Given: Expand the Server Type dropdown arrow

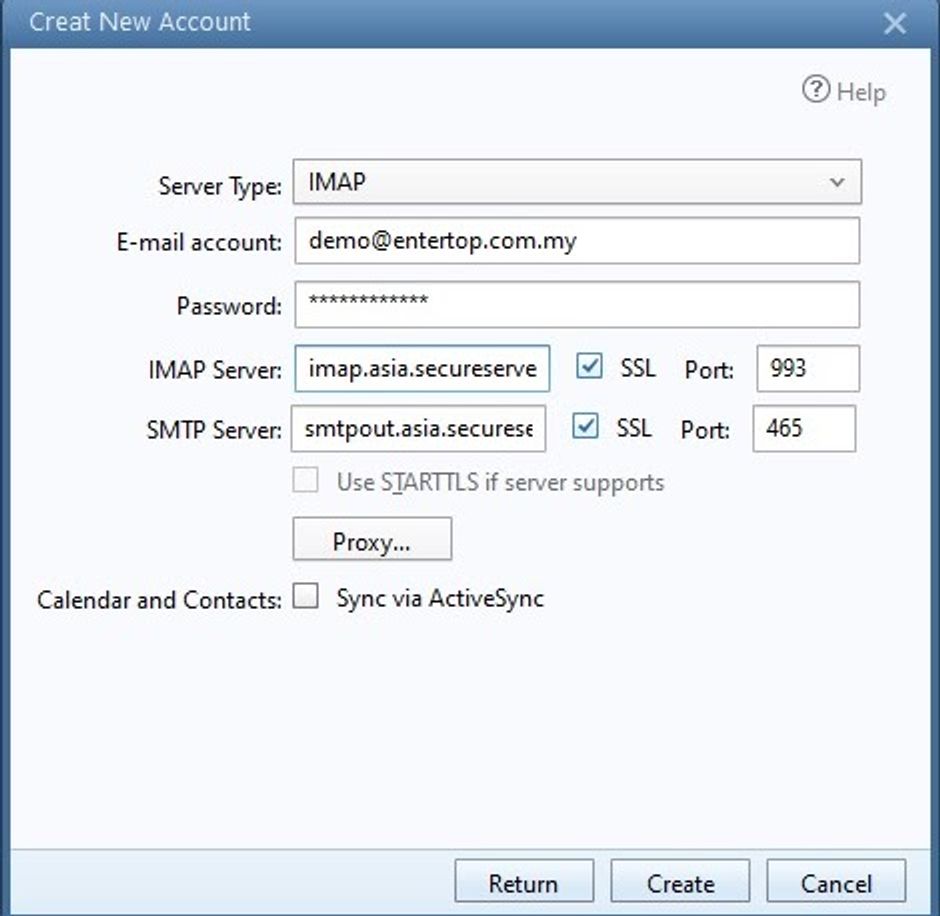Looking at the screenshot, I should [837, 183].
